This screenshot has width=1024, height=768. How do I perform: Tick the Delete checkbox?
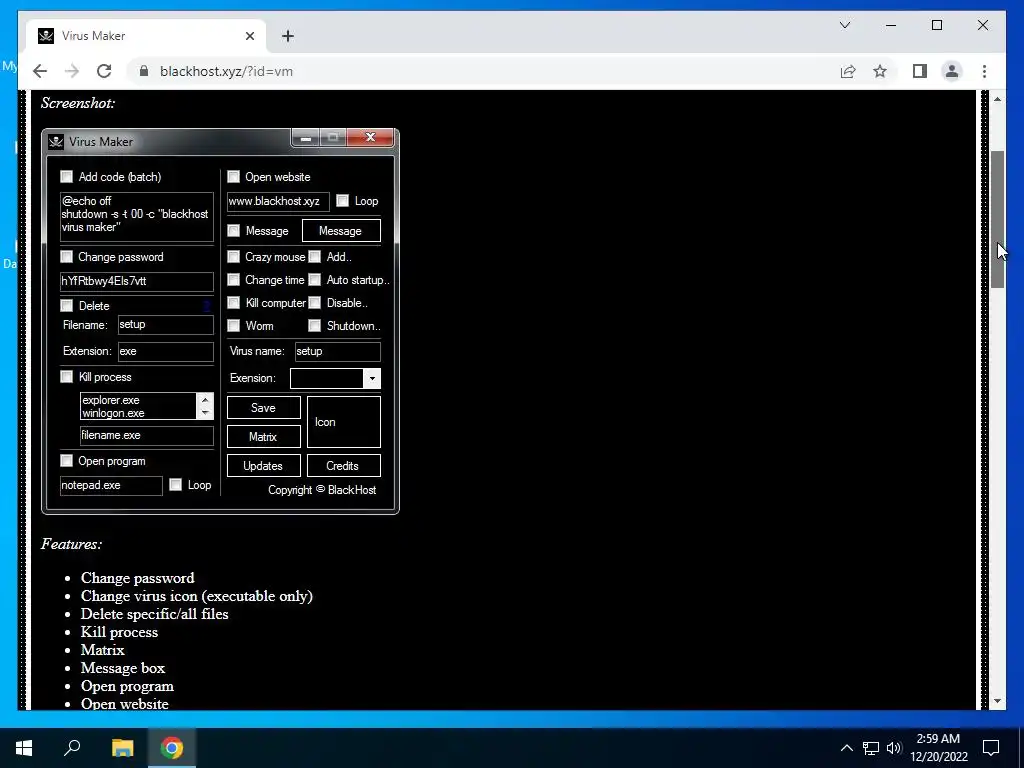point(67,306)
